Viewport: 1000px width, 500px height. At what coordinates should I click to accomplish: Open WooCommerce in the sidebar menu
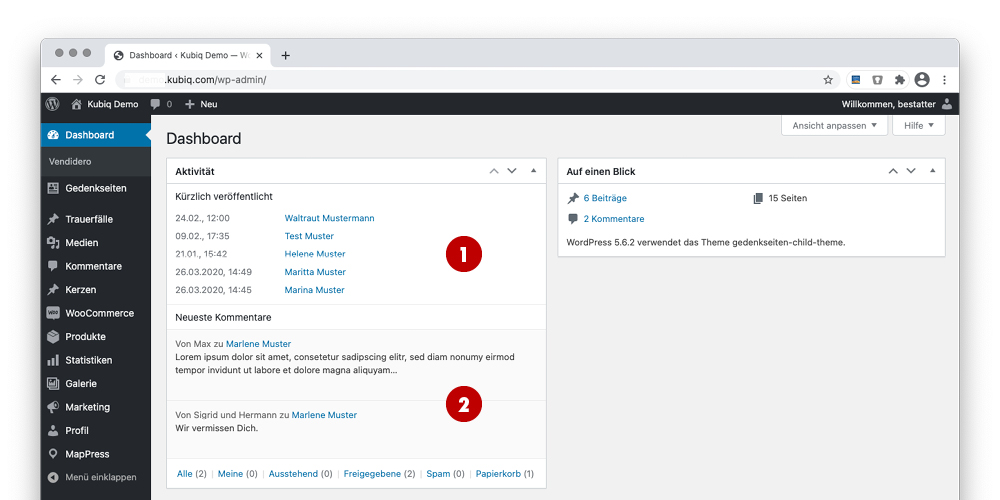coord(99,313)
